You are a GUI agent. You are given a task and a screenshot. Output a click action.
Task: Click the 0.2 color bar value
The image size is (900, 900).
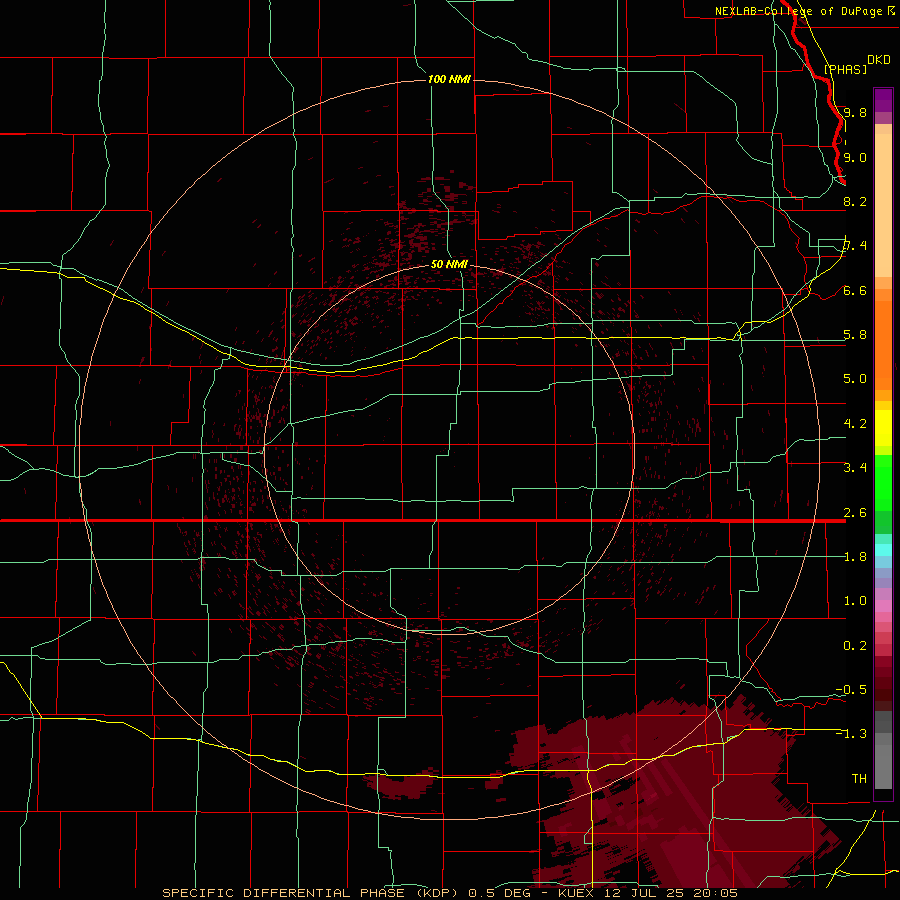coord(855,646)
